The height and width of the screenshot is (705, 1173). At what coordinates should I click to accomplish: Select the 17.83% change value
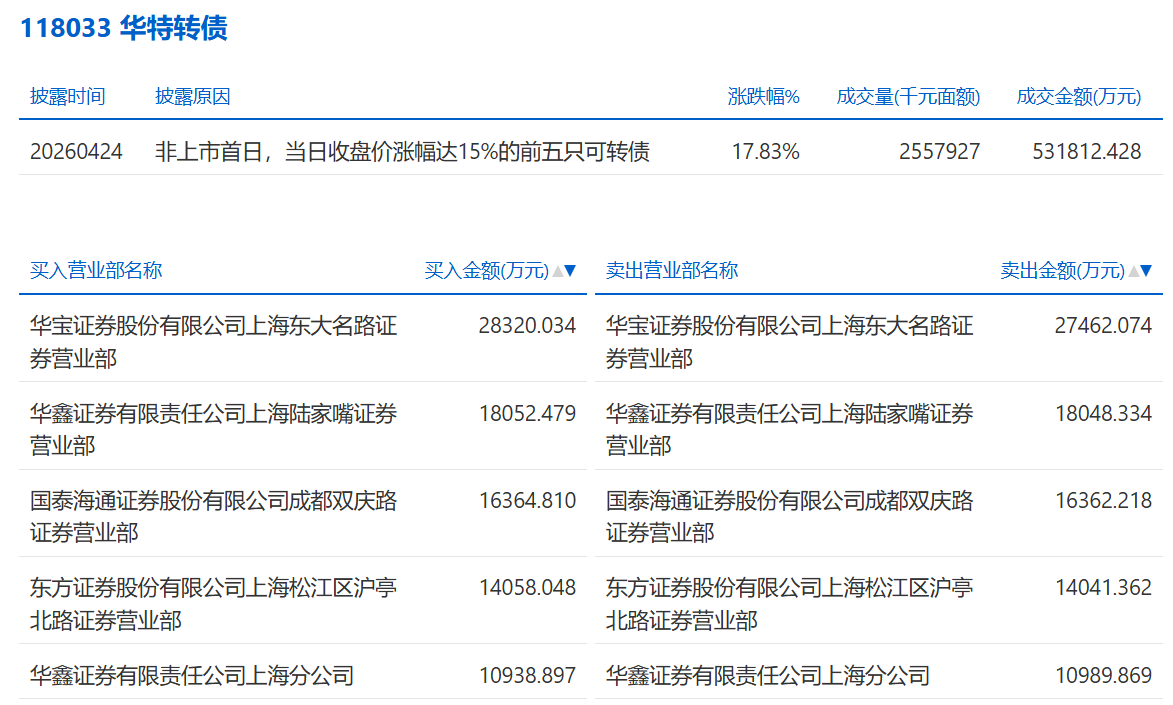click(765, 152)
